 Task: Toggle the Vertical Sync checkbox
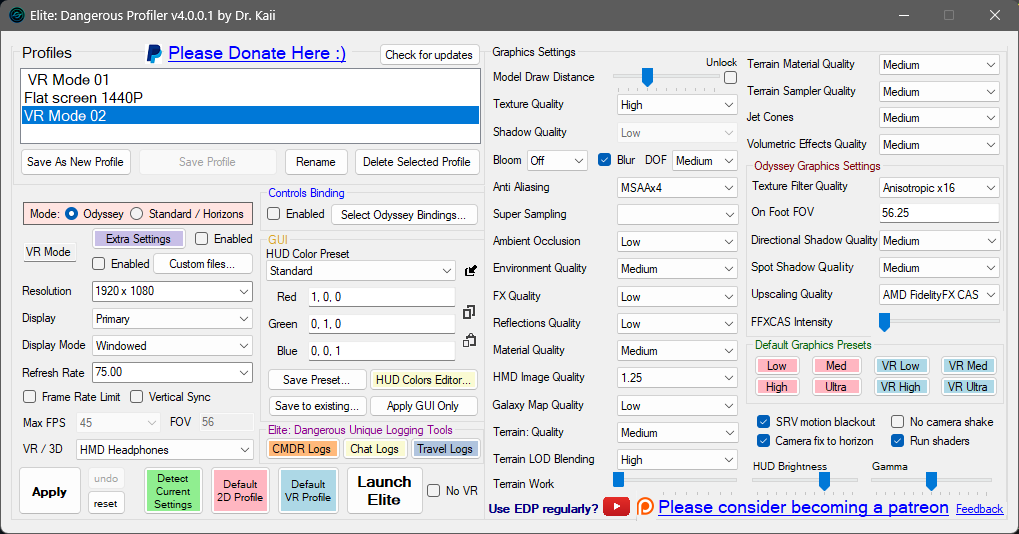(136, 396)
